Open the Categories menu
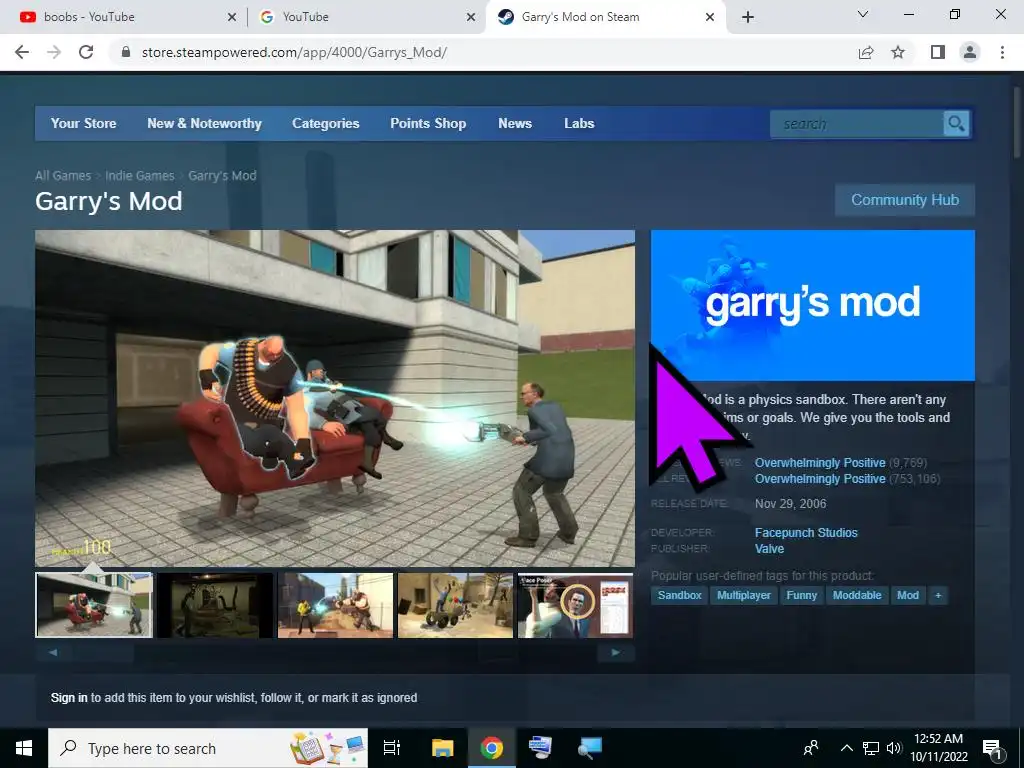The image size is (1024, 768). [x=325, y=123]
